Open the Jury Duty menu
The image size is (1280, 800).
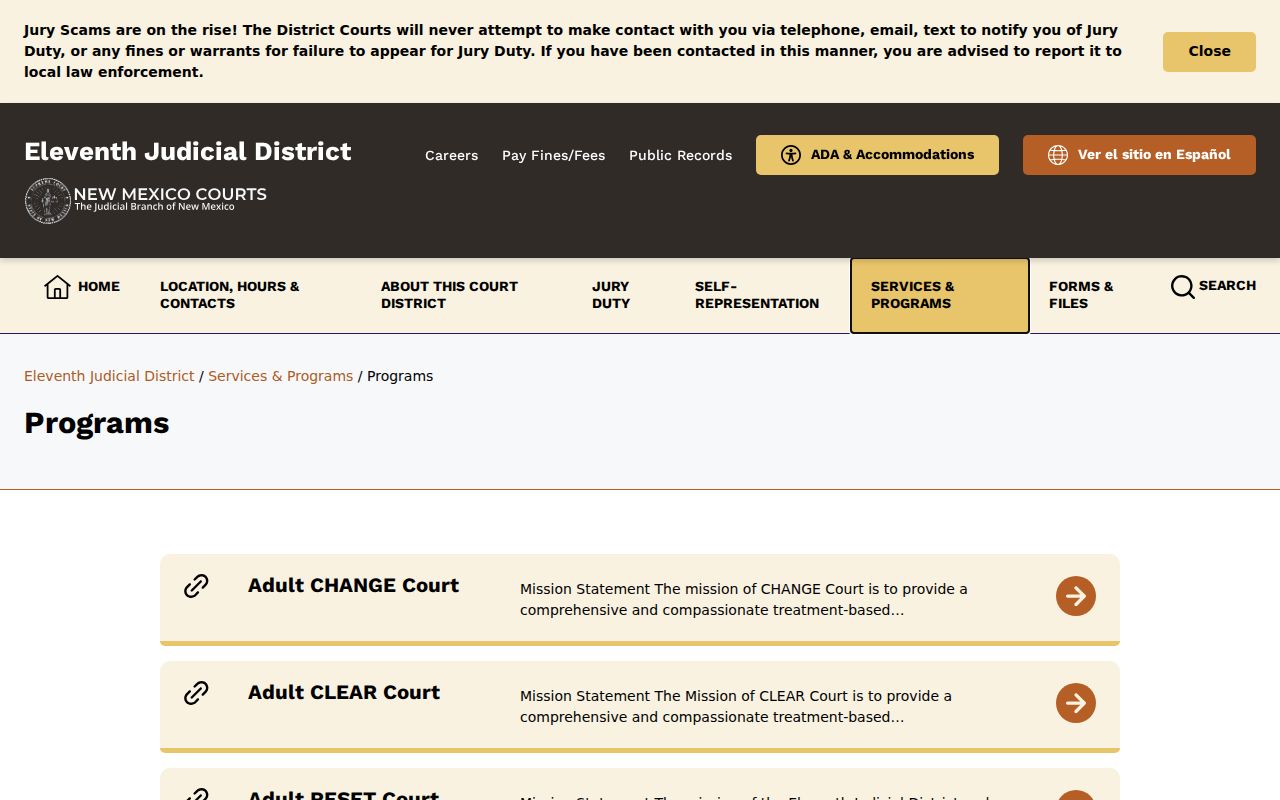611,295
